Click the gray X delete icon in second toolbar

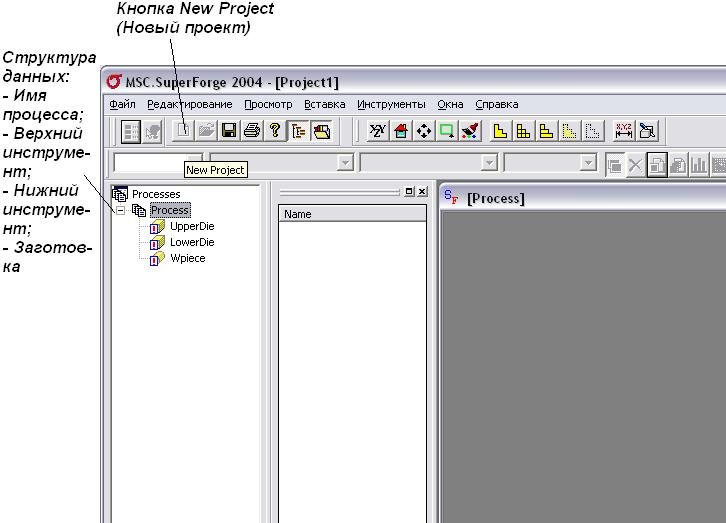point(635,165)
